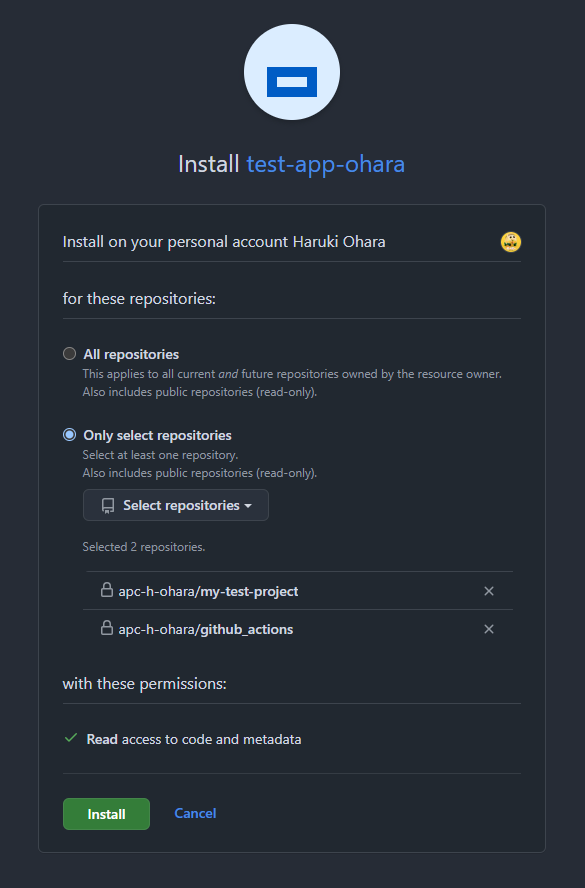The height and width of the screenshot is (888, 585).
Task: Remove my-test-project with its X icon
Action: 489,591
